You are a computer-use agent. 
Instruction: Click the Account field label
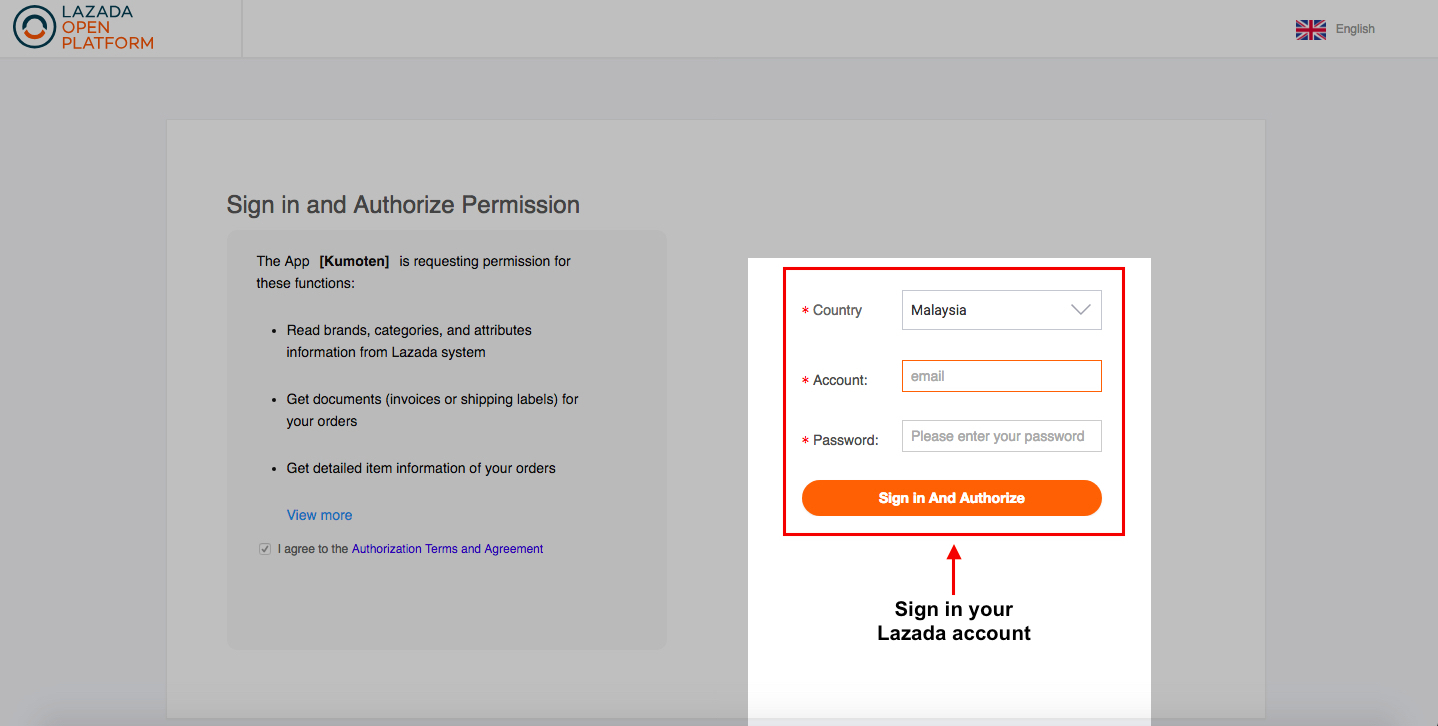pos(840,380)
